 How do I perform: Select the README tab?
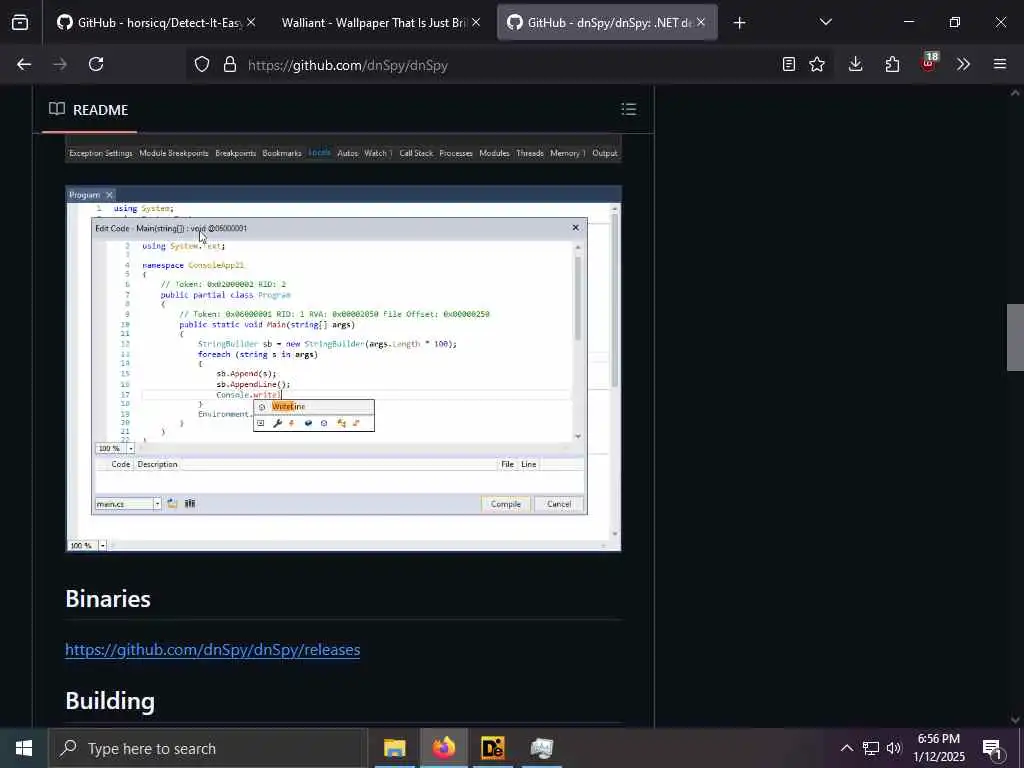coord(89,110)
